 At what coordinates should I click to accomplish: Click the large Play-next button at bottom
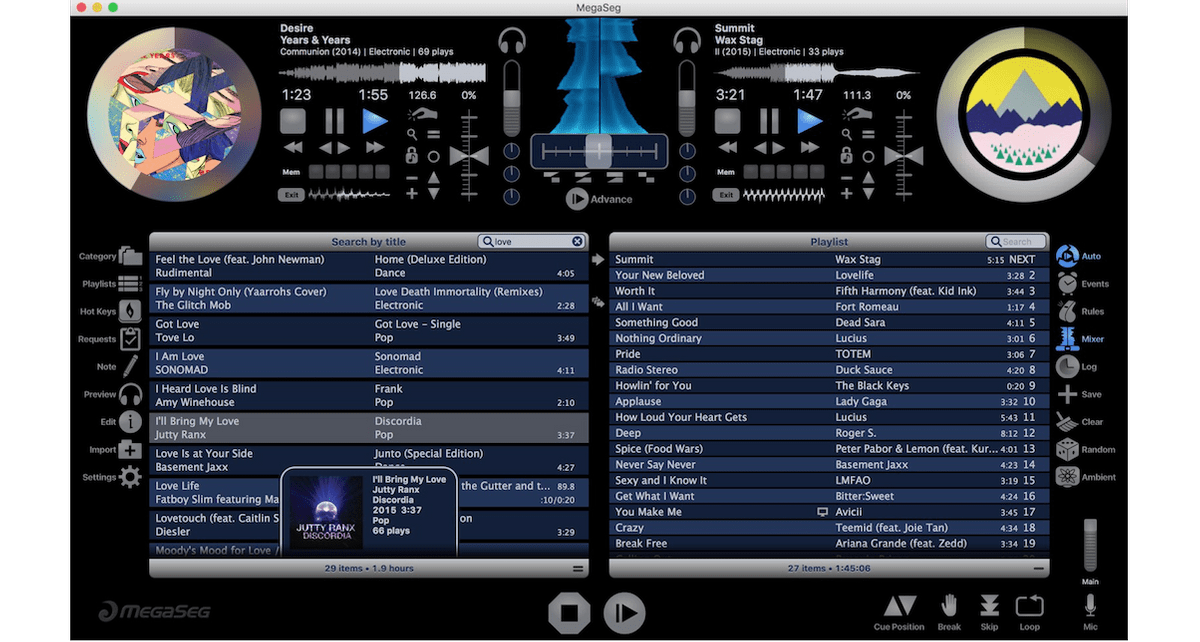tap(624, 611)
